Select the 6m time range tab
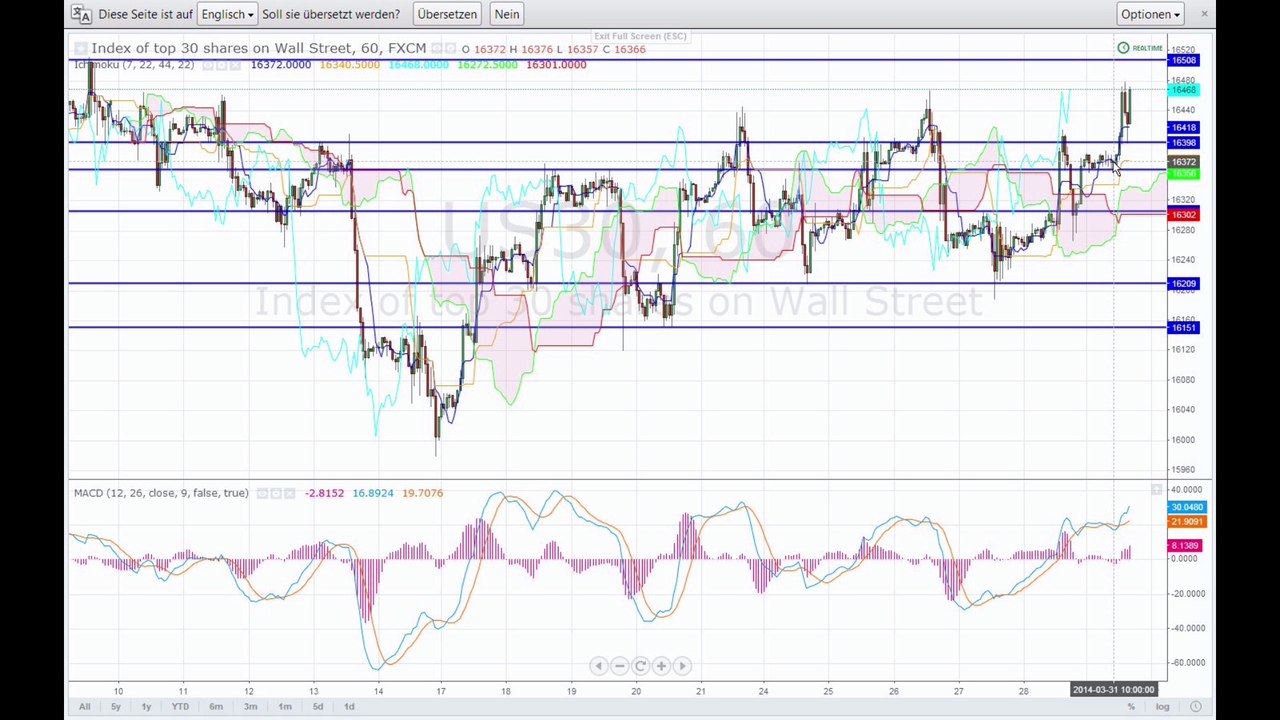This screenshot has width=1280, height=720. click(216, 707)
